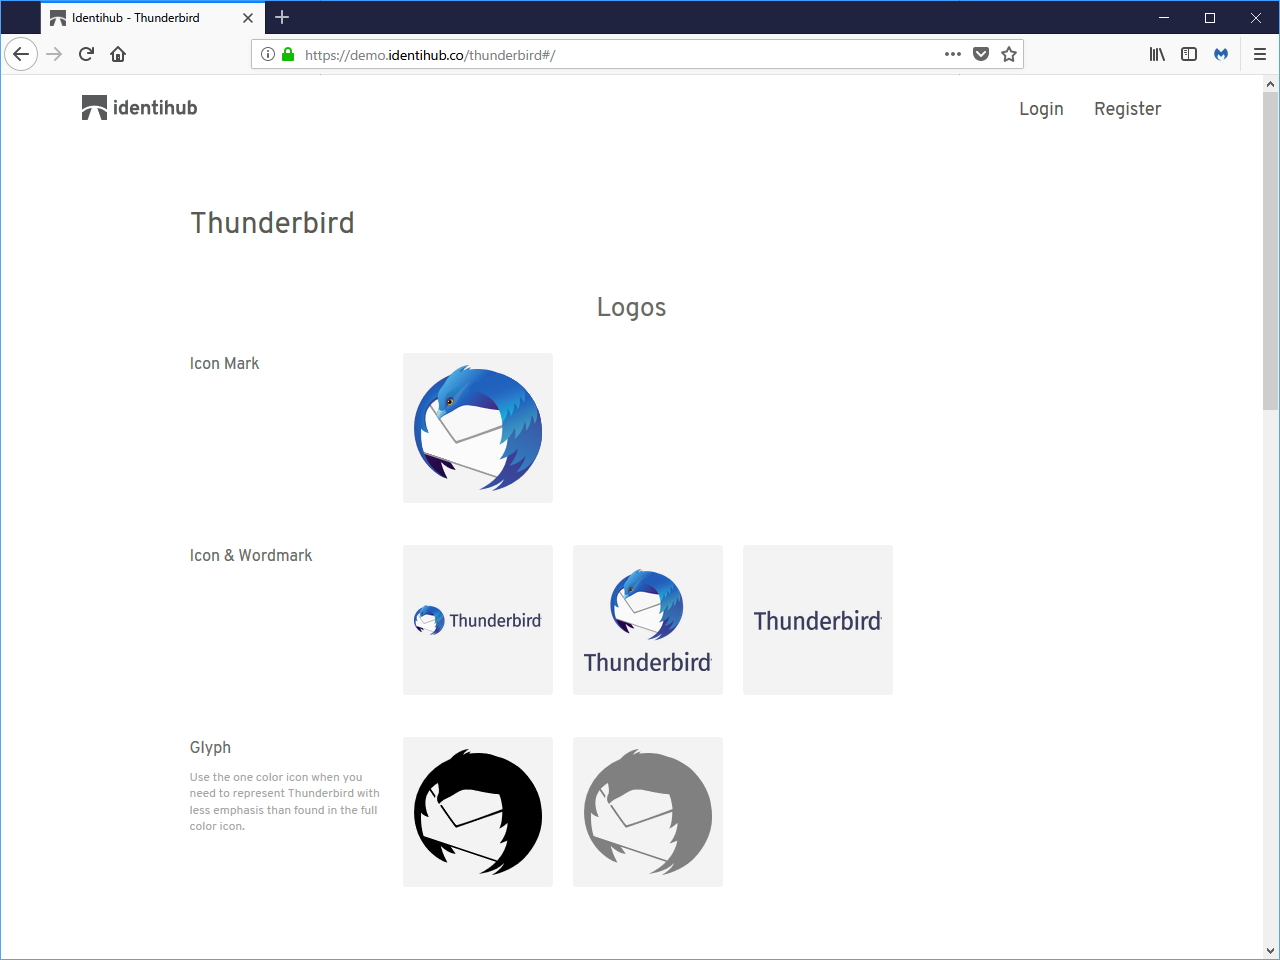Click the scrollbar up arrow
Image resolution: width=1280 pixels, height=960 pixels.
pyautogui.click(x=1271, y=84)
